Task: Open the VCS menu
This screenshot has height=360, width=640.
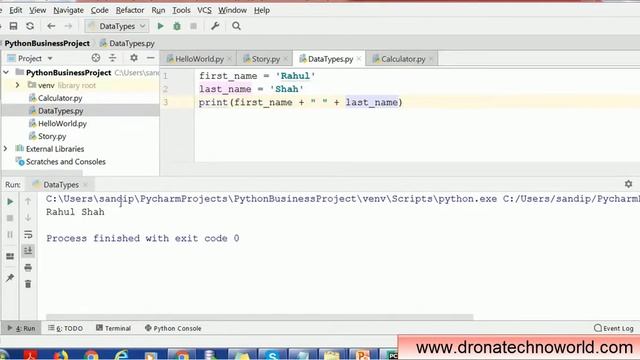Action: tap(204, 10)
